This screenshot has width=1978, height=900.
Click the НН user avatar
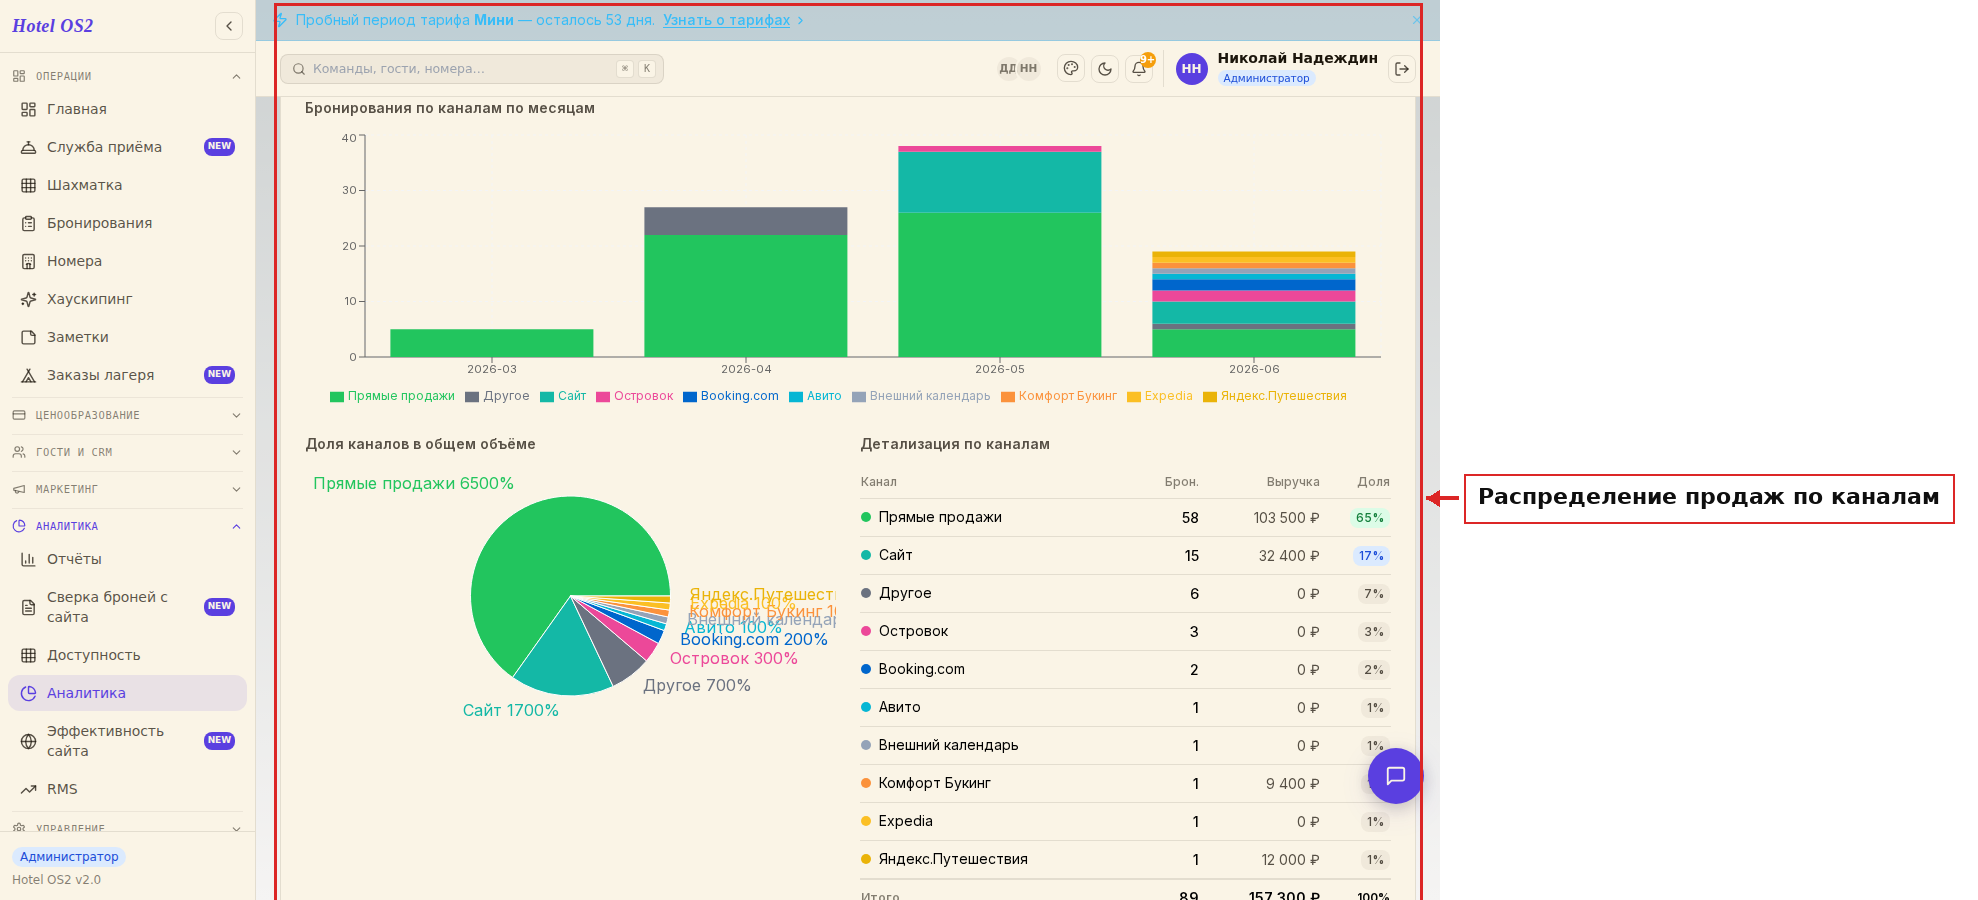(1191, 69)
